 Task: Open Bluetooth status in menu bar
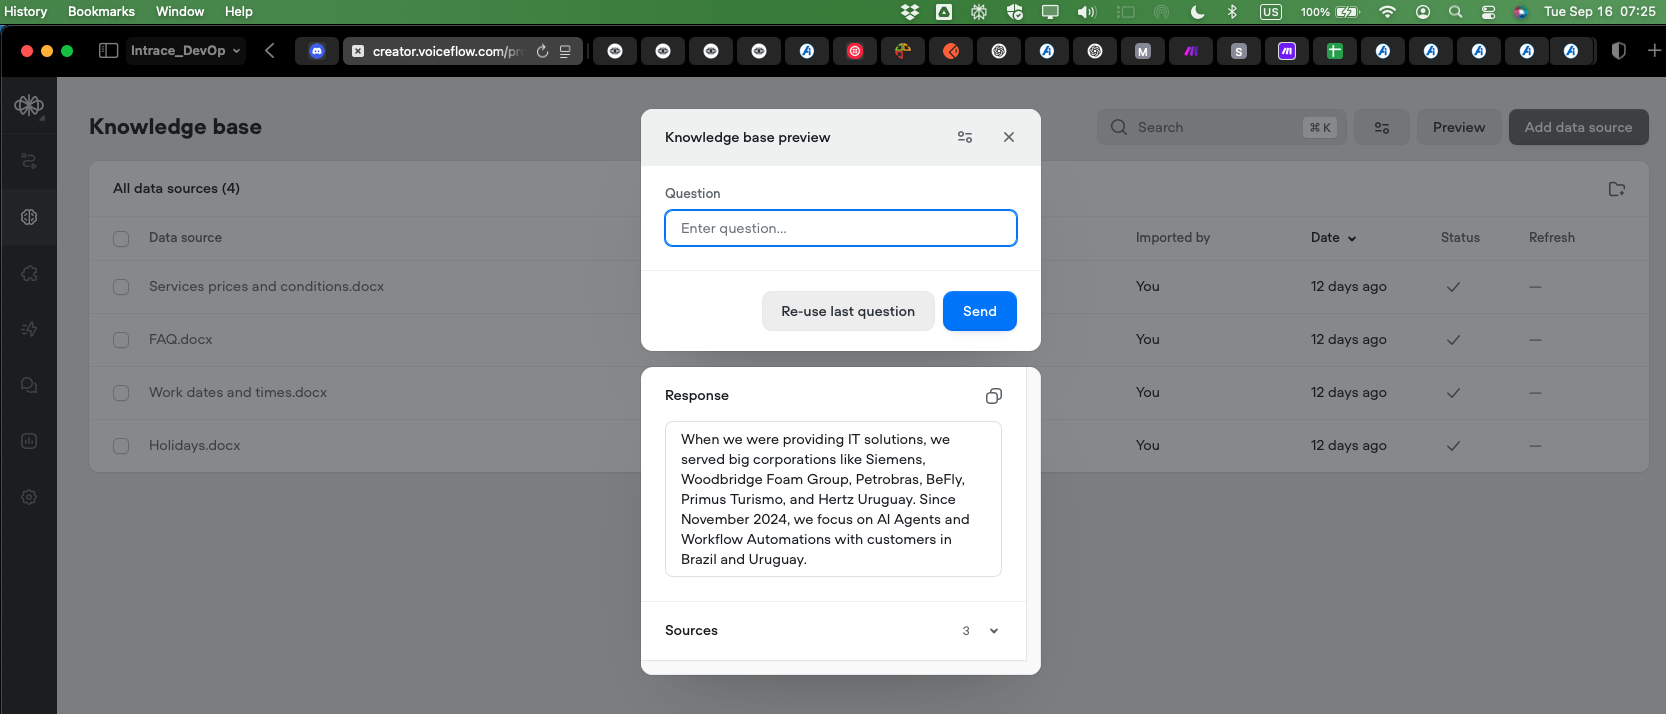click(1232, 12)
